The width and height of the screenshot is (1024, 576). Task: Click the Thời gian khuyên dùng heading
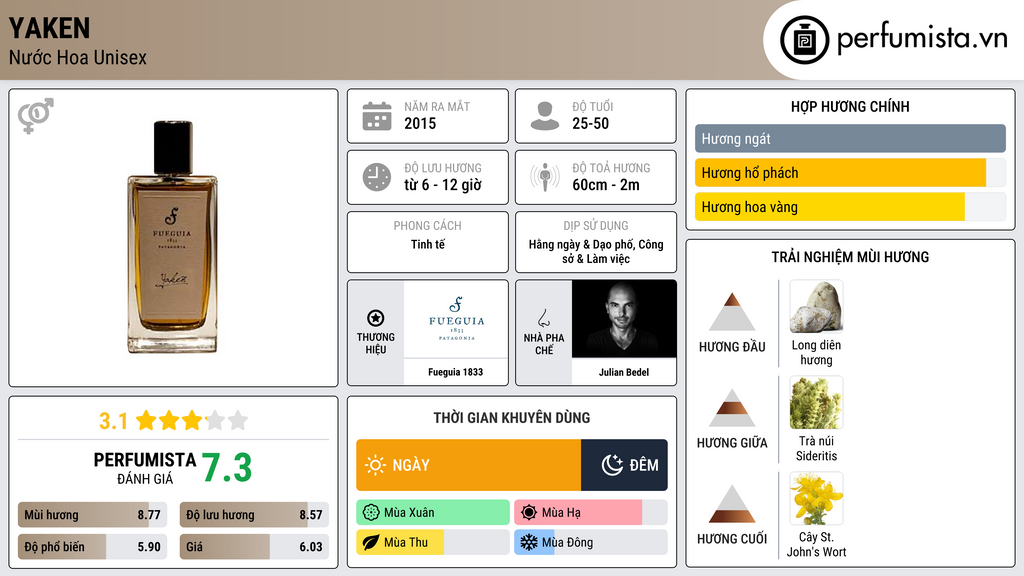[x=512, y=418]
